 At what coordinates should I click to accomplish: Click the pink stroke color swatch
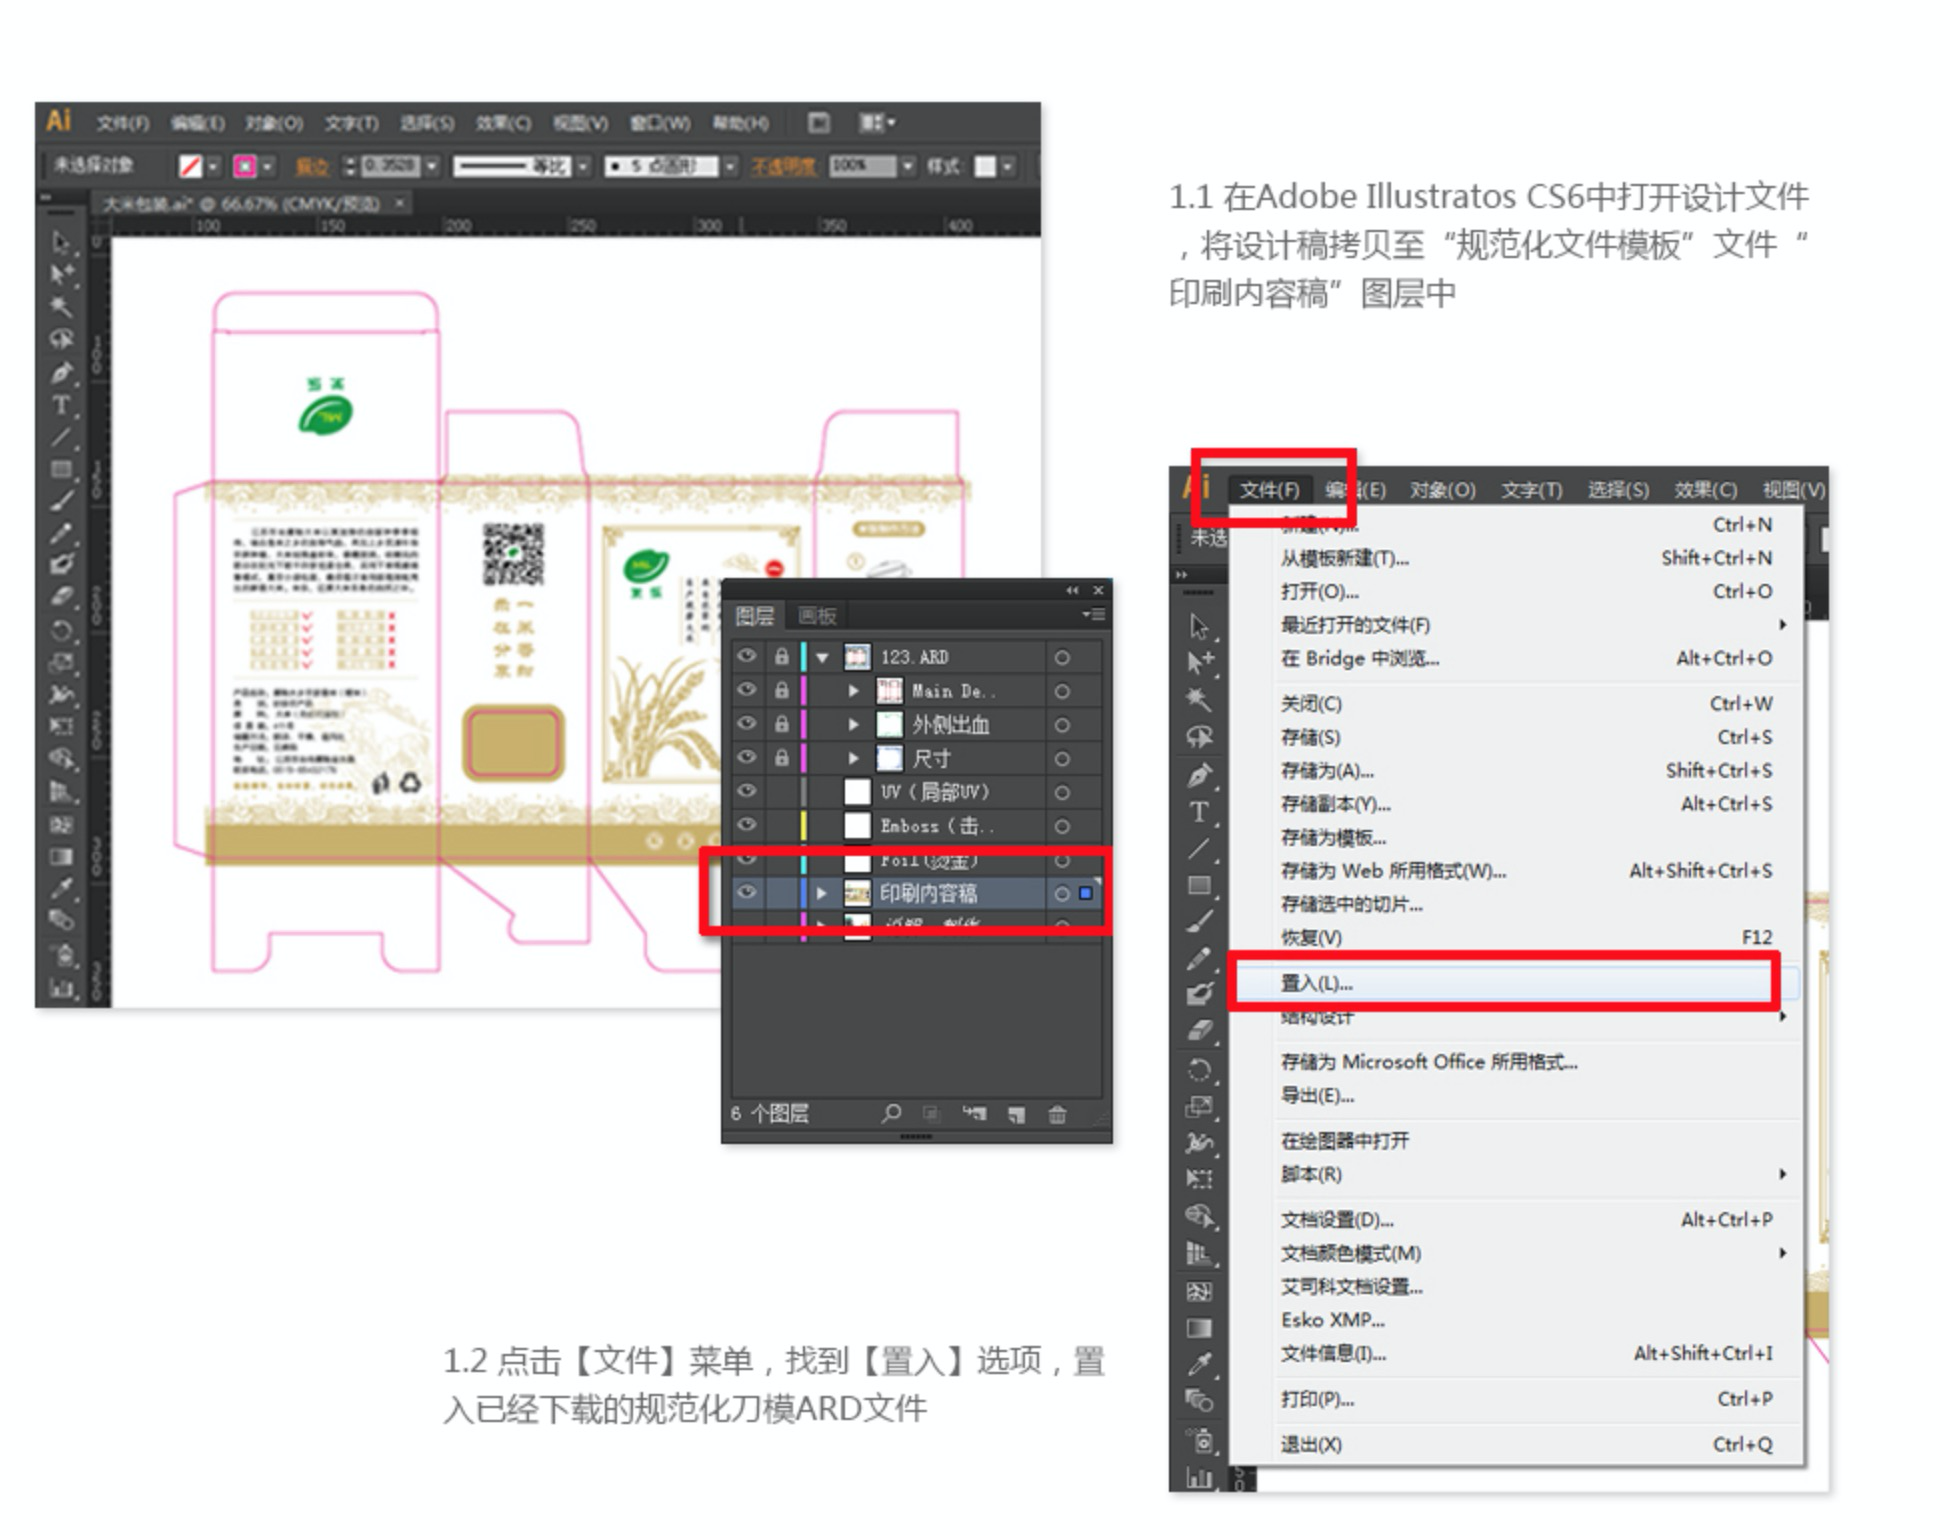coord(245,166)
